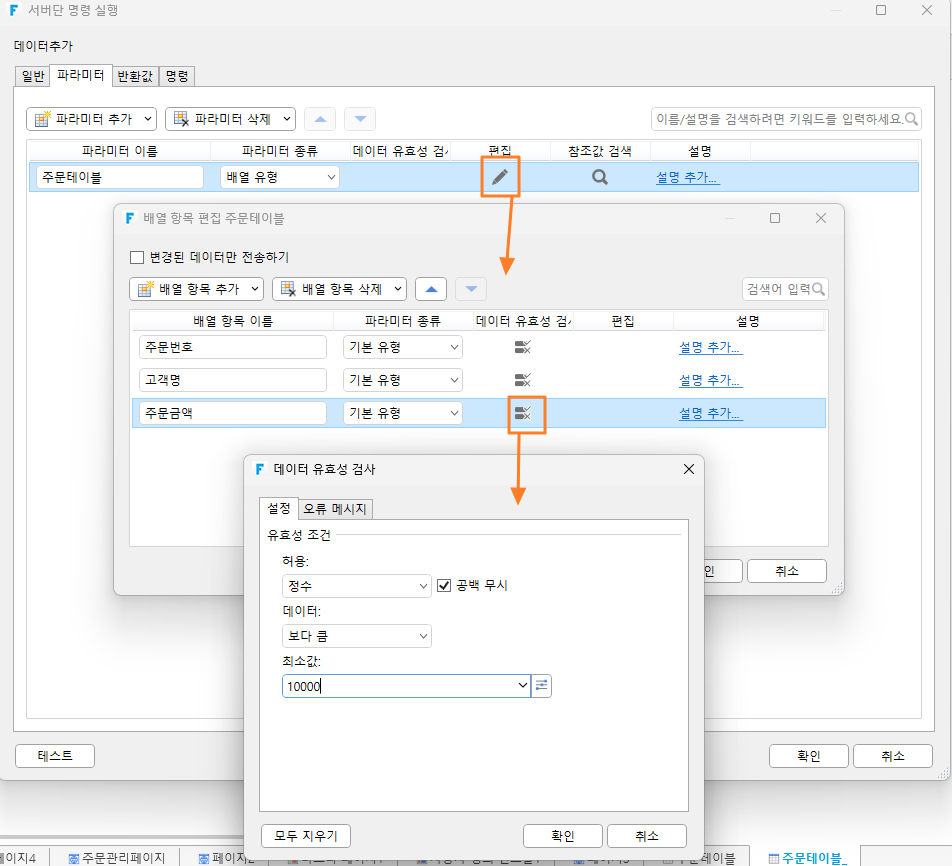Open the 주문테이블_ bottom tab
952x866 pixels.
808,858
